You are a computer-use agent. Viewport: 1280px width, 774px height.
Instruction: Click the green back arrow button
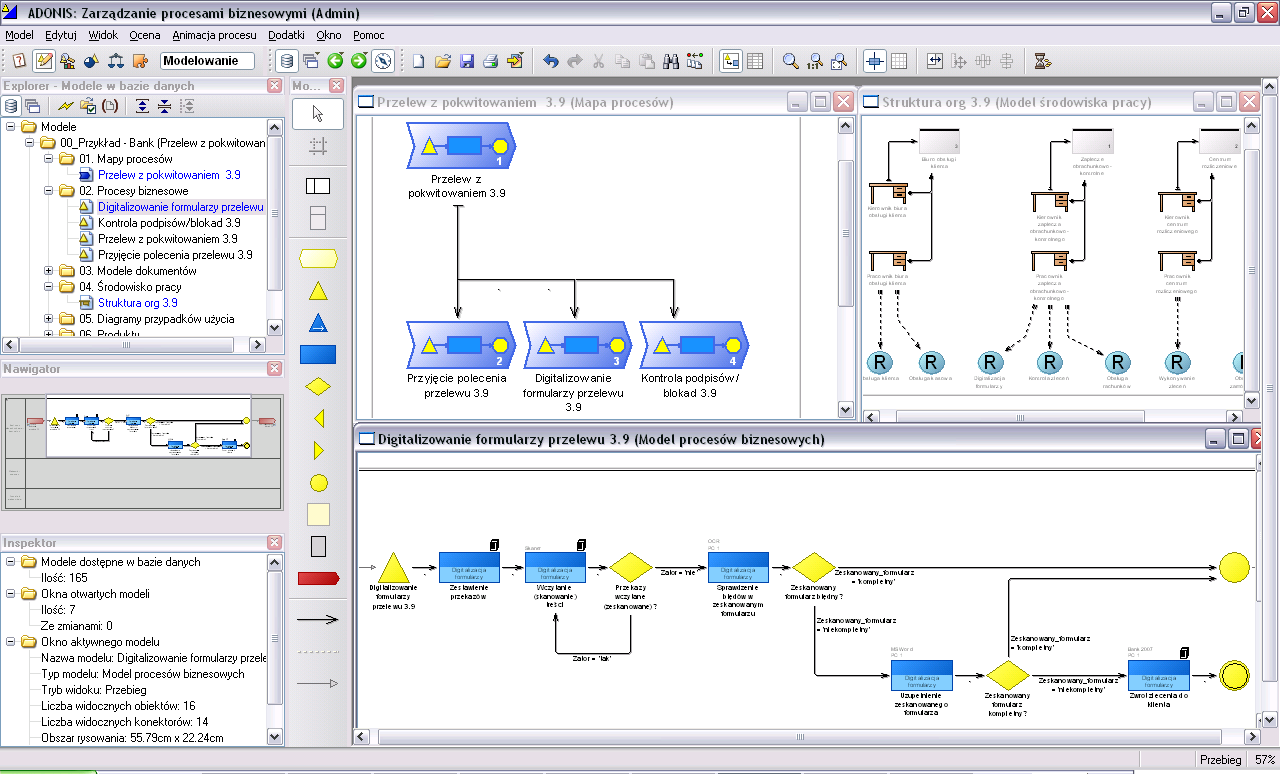[335, 61]
